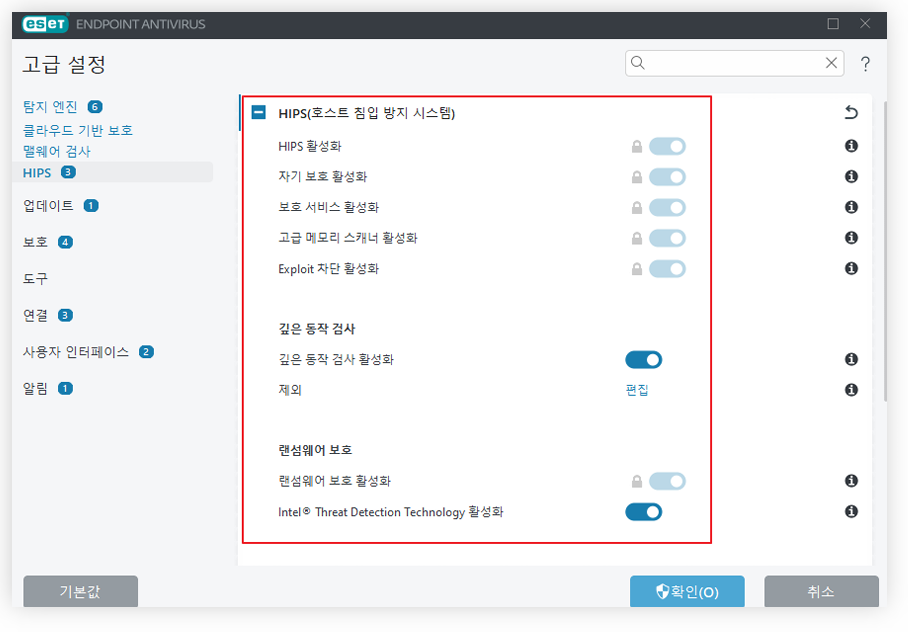Click lock icon beside 랜섬웨어 보호 활성화
Screen dimensions: 908x632
(x=637, y=481)
